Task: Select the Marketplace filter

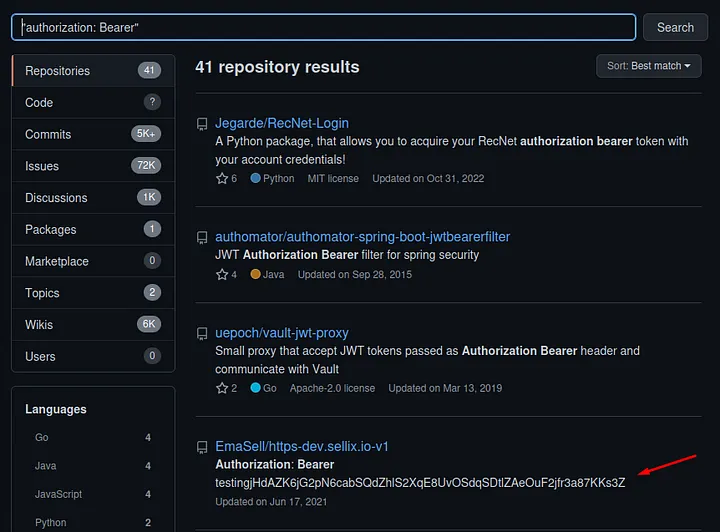Action: pos(93,261)
